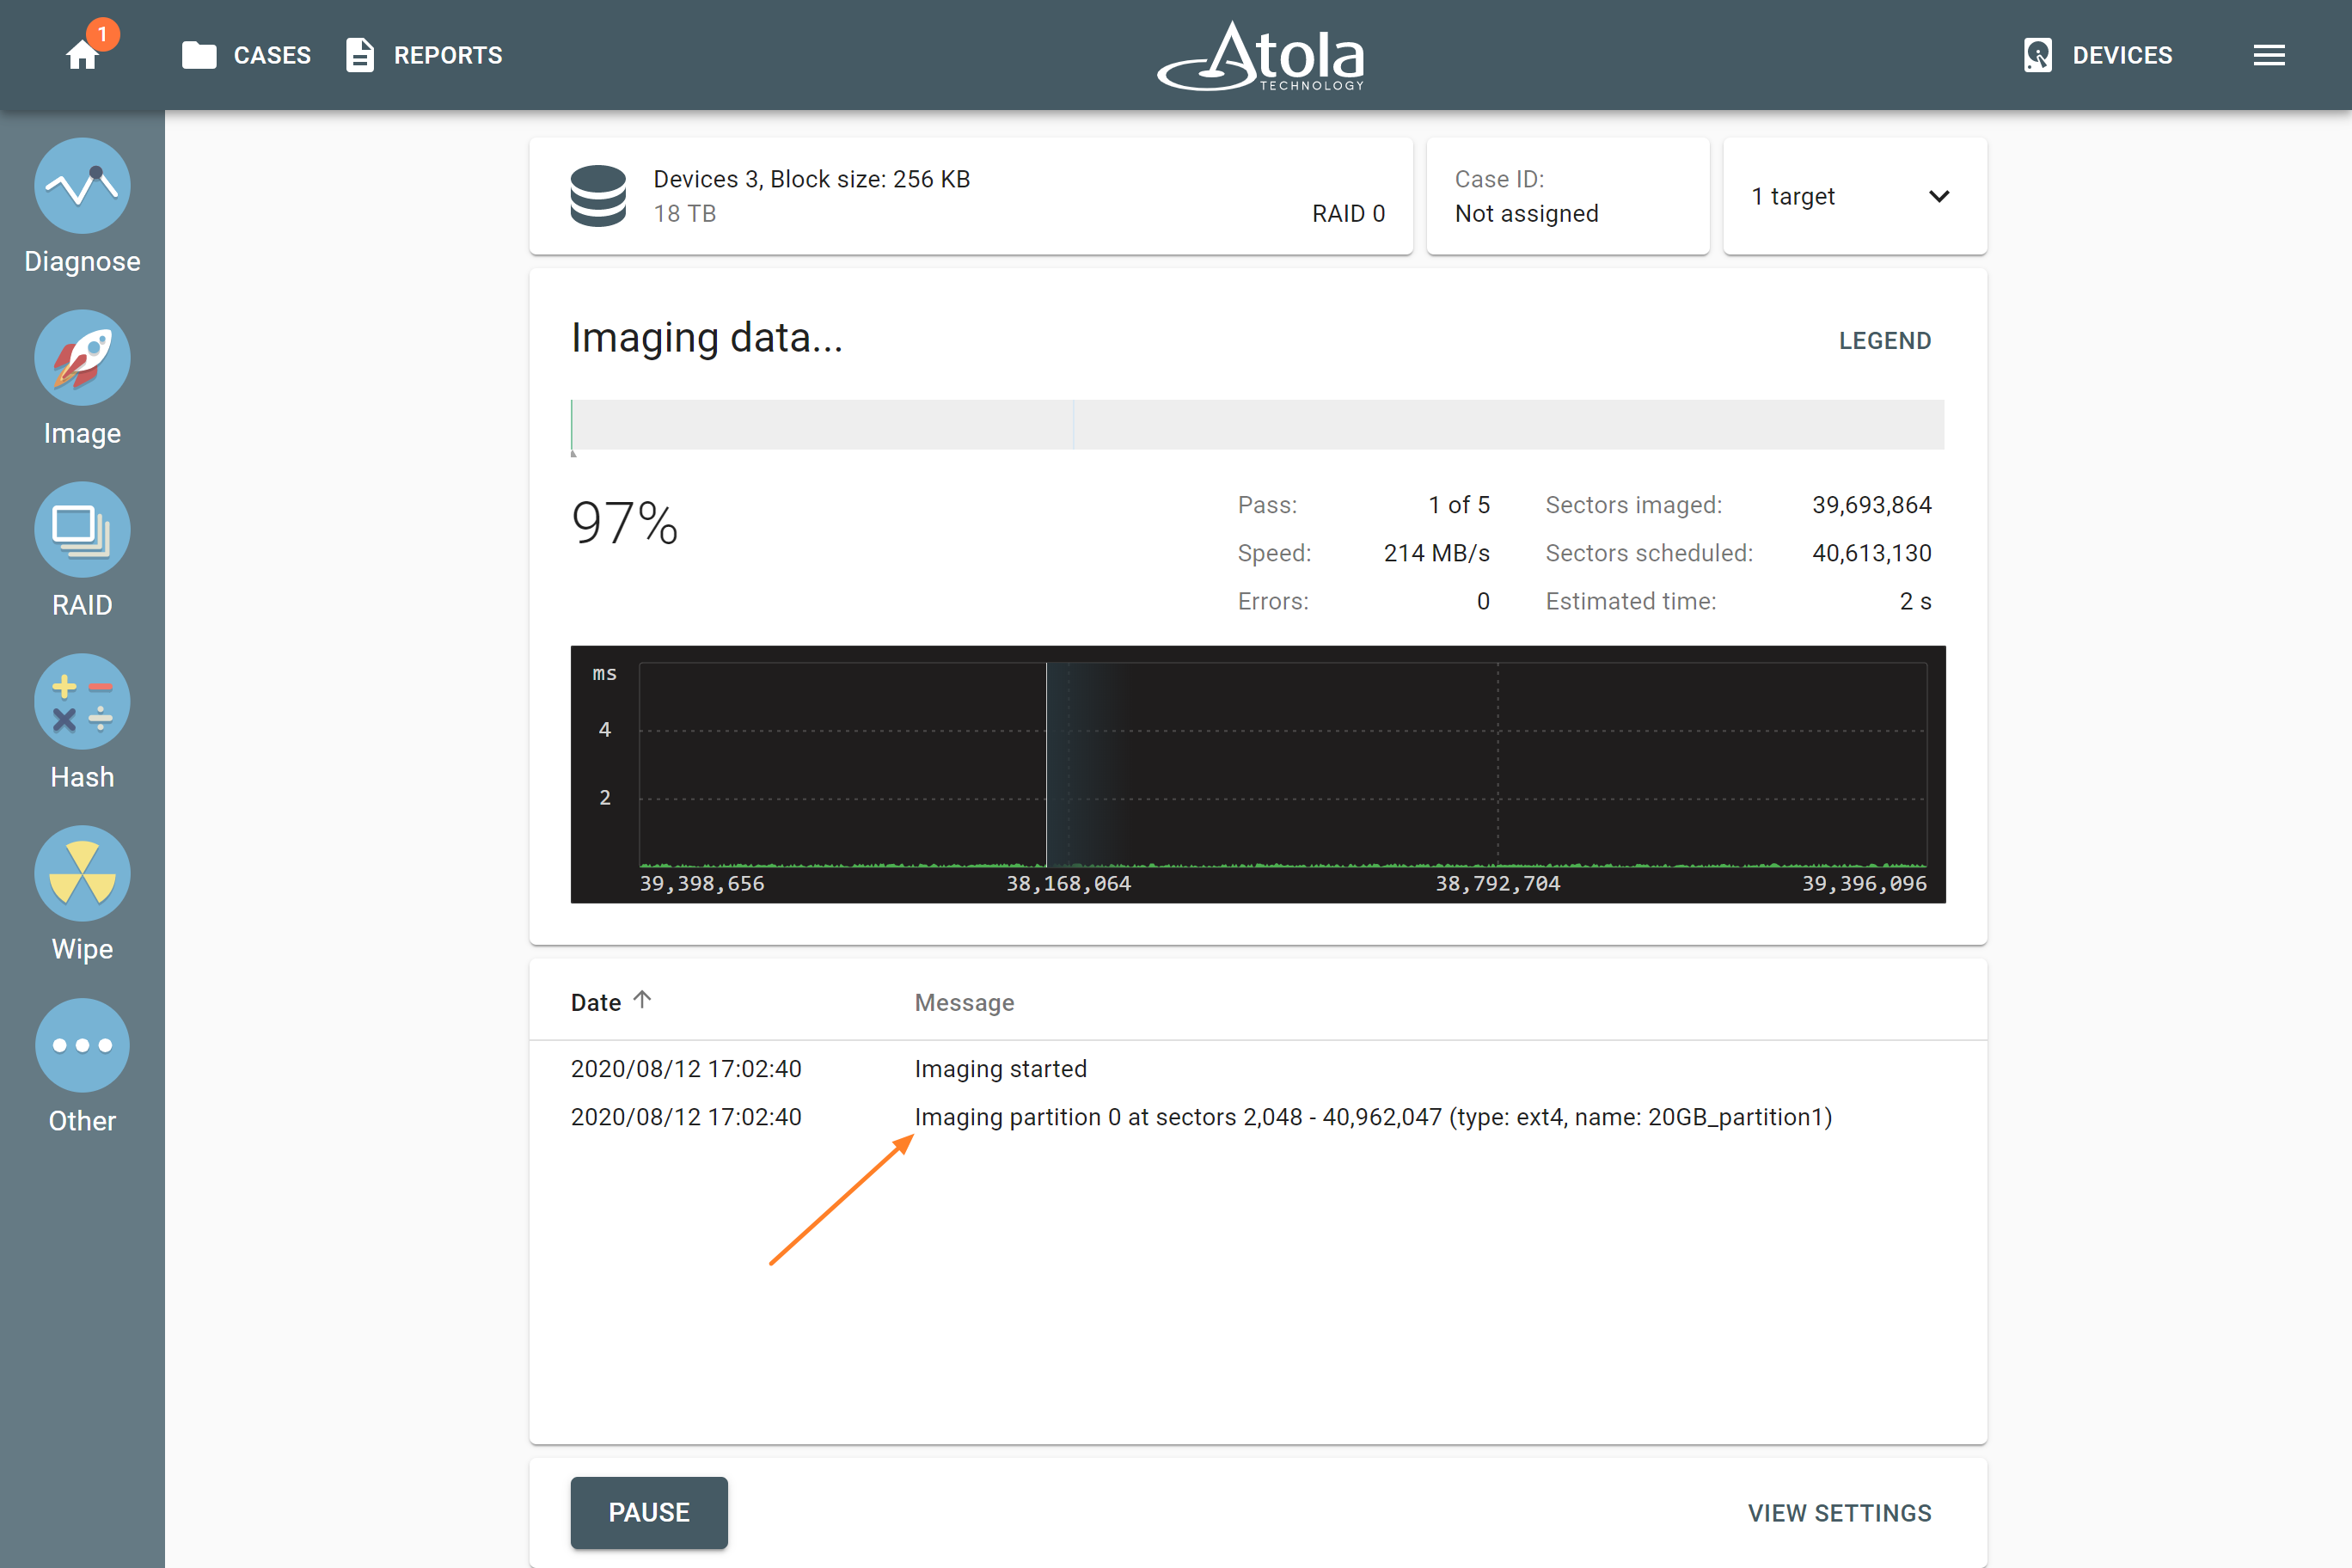Click the graph axis label 38,168,064
Screen dimensions: 2352x1568
[1068, 883]
